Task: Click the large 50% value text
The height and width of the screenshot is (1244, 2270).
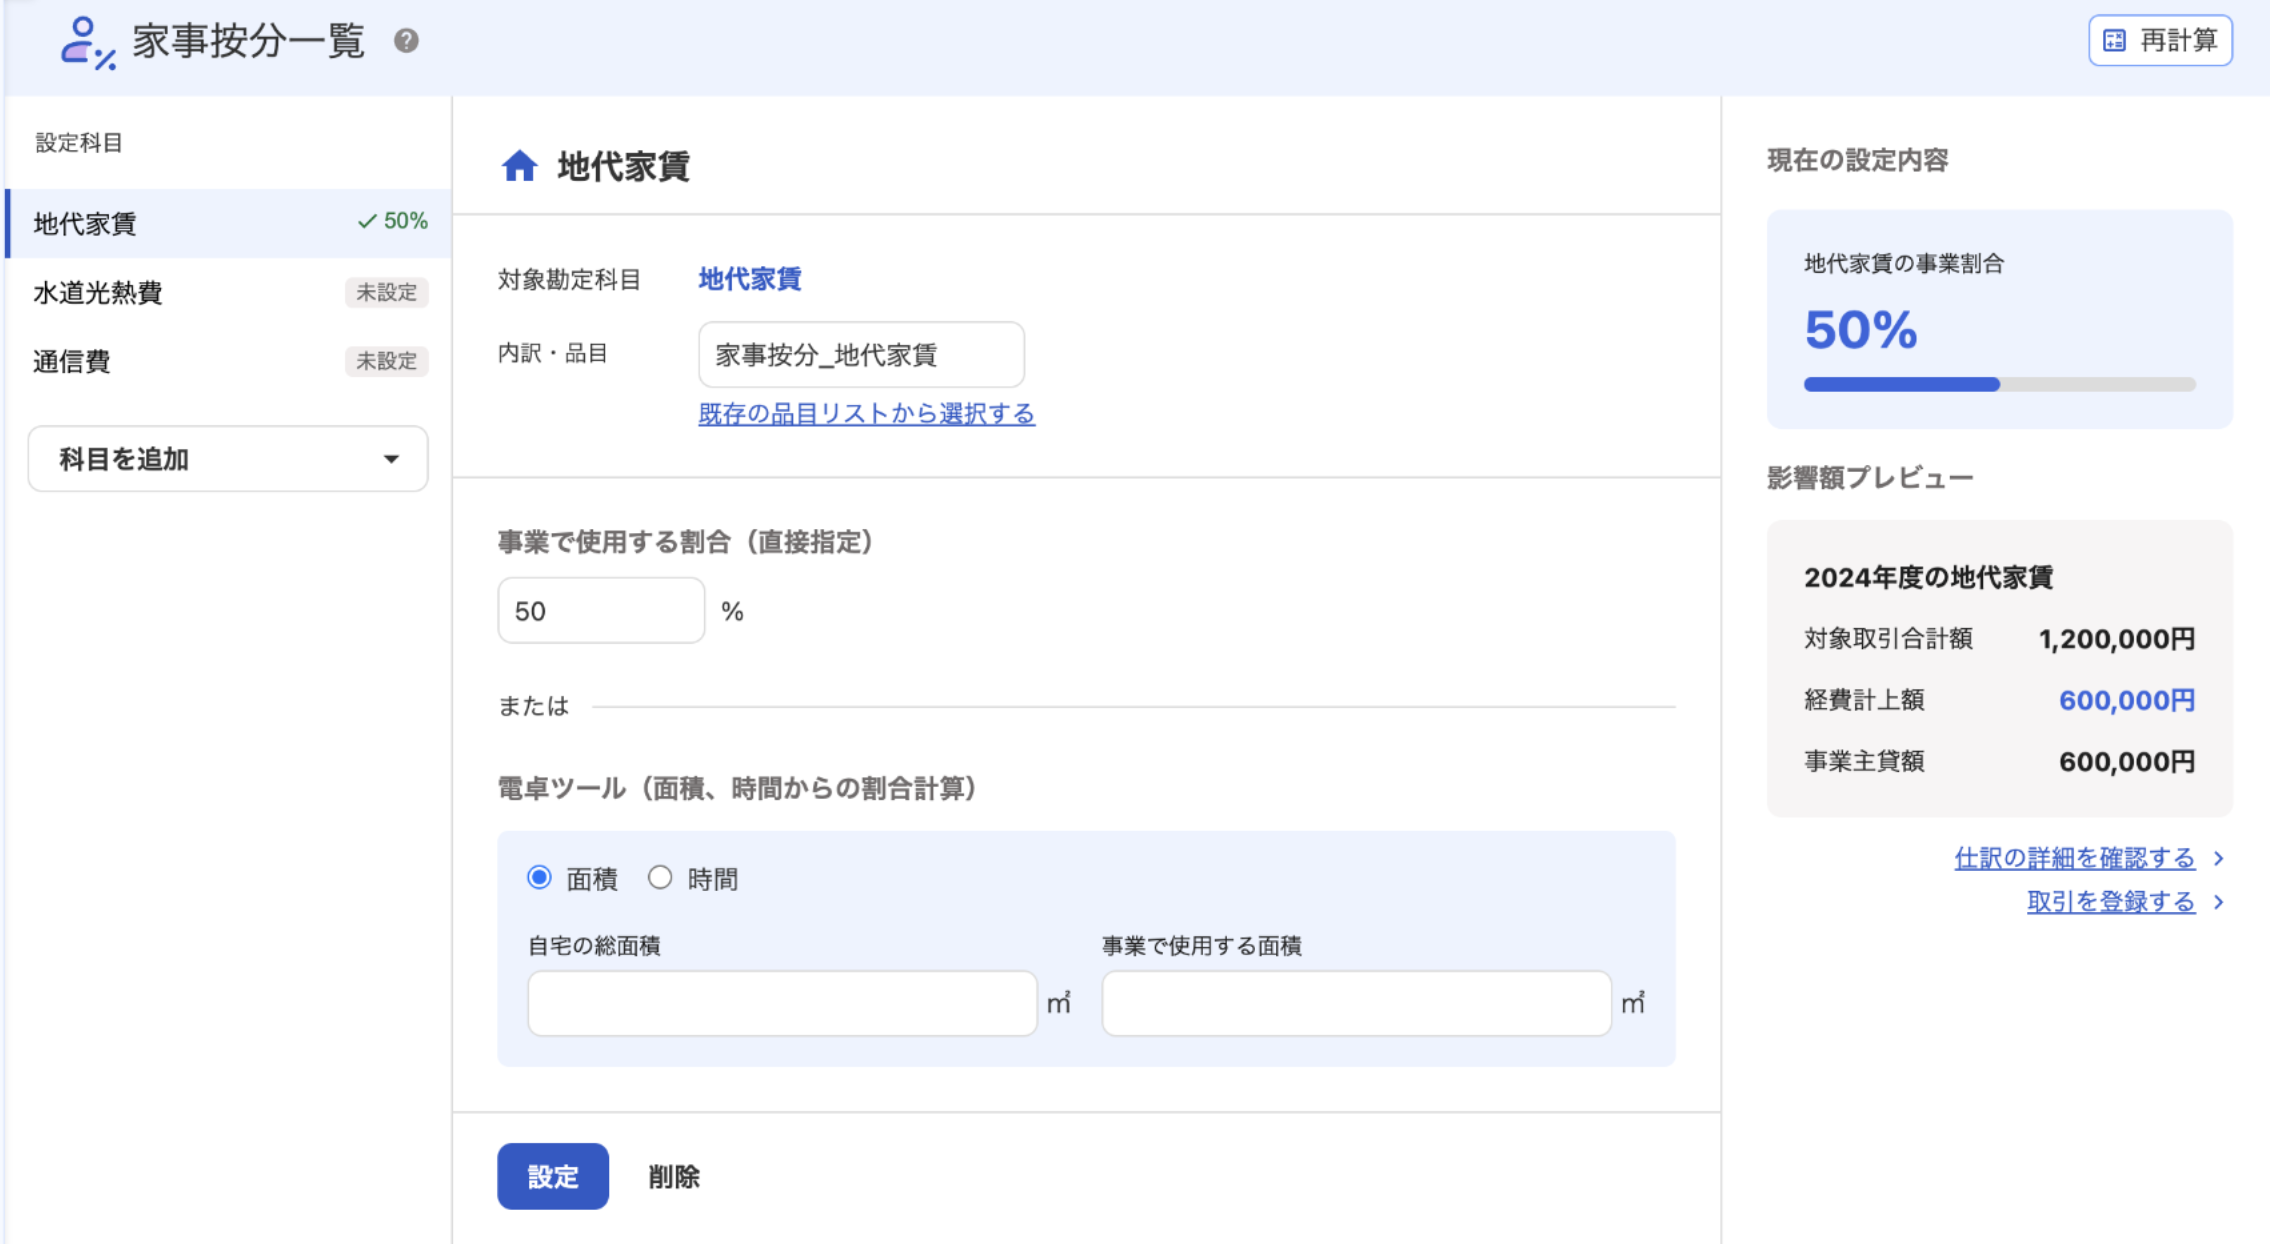Action: [x=1861, y=329]
